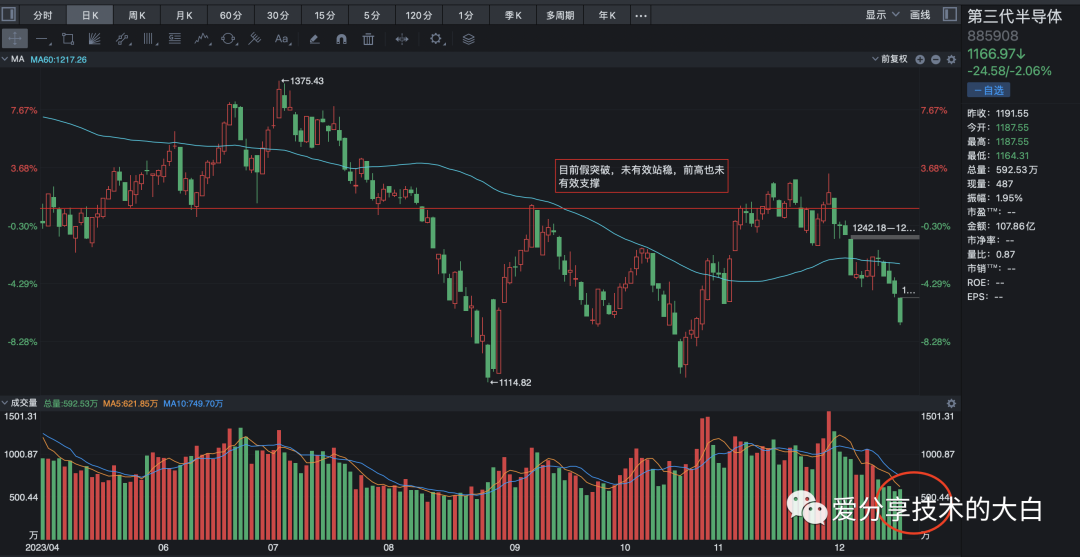Viewport: 1080px width, 557px height.
Task: Toggle the 自选 watchlist button
Action: click(988, 90)
